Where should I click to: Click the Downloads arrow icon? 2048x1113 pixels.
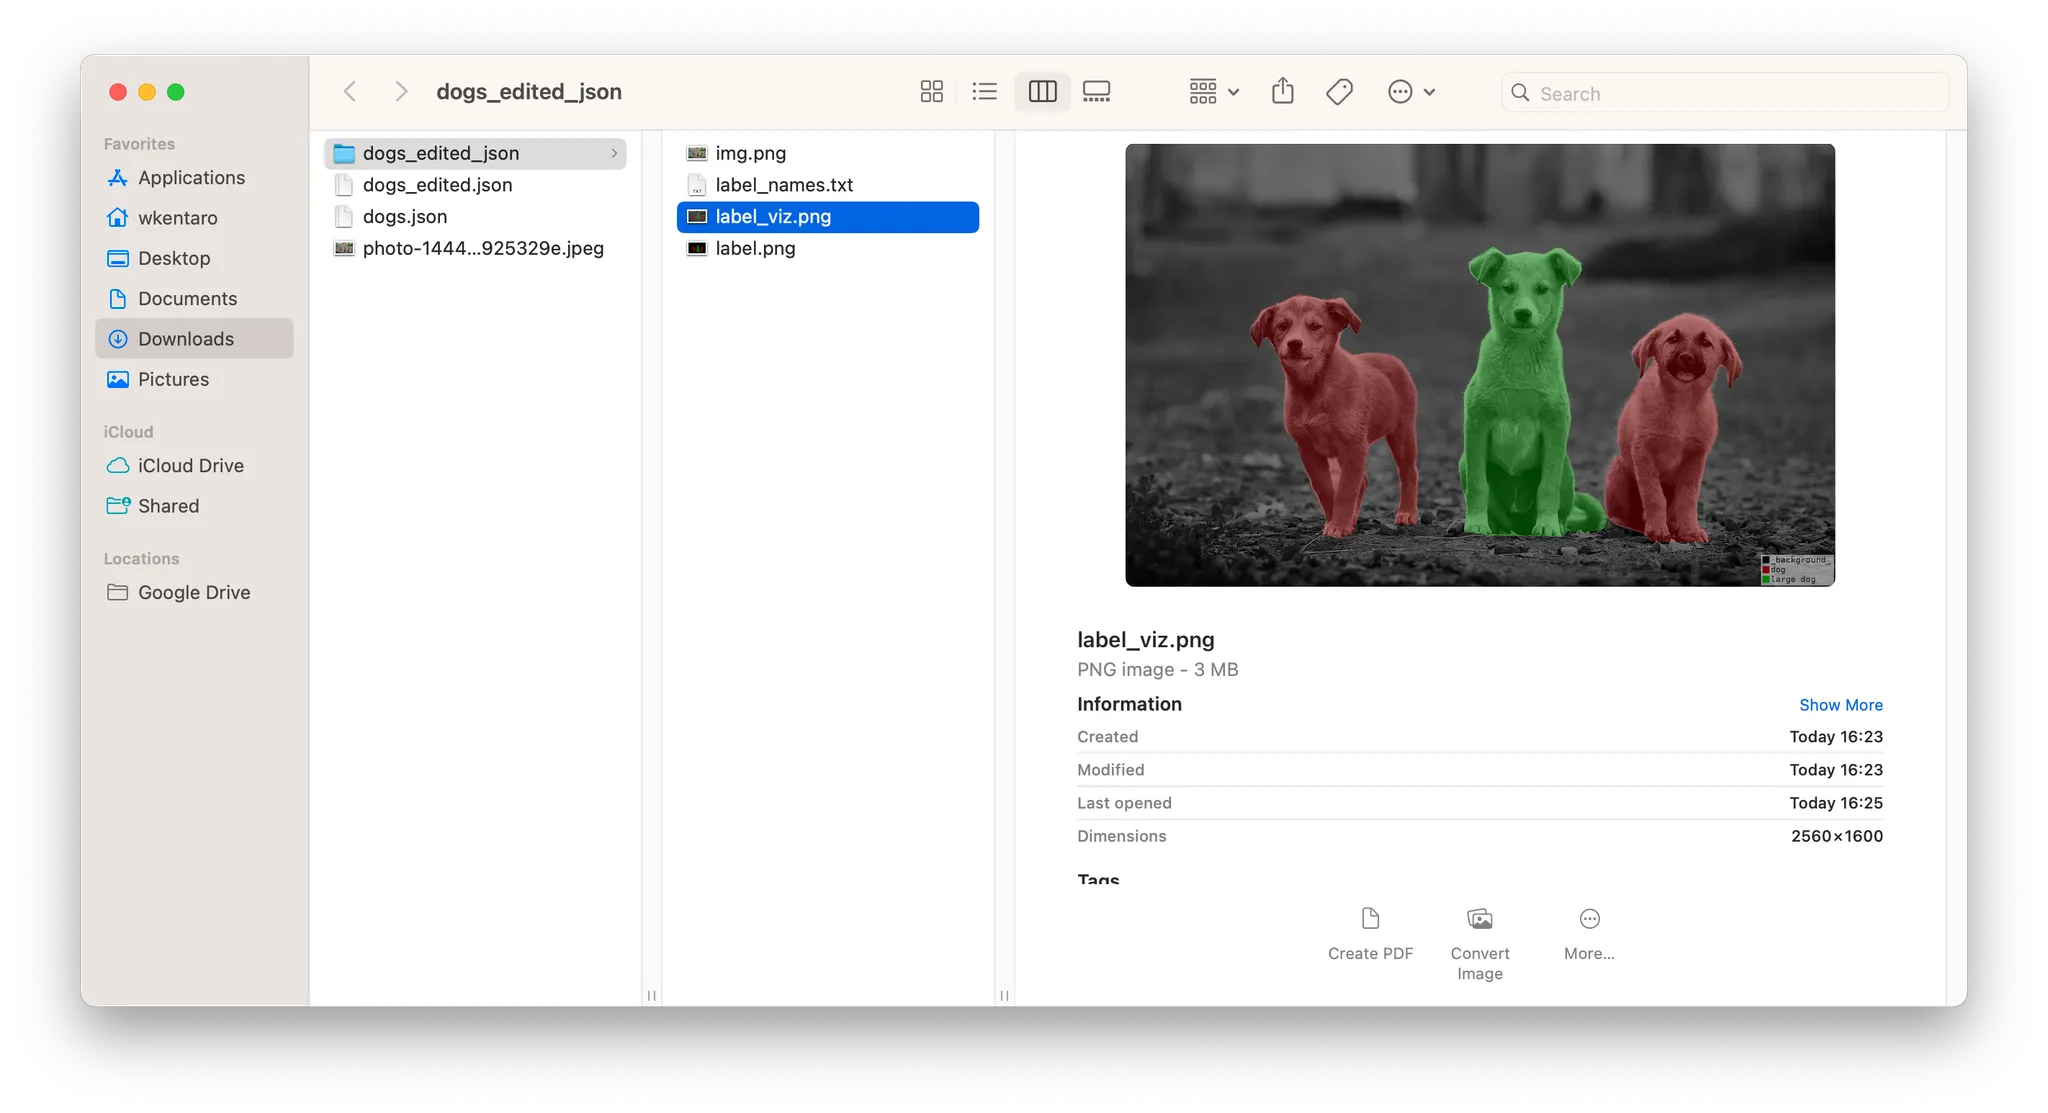(117, 339)
